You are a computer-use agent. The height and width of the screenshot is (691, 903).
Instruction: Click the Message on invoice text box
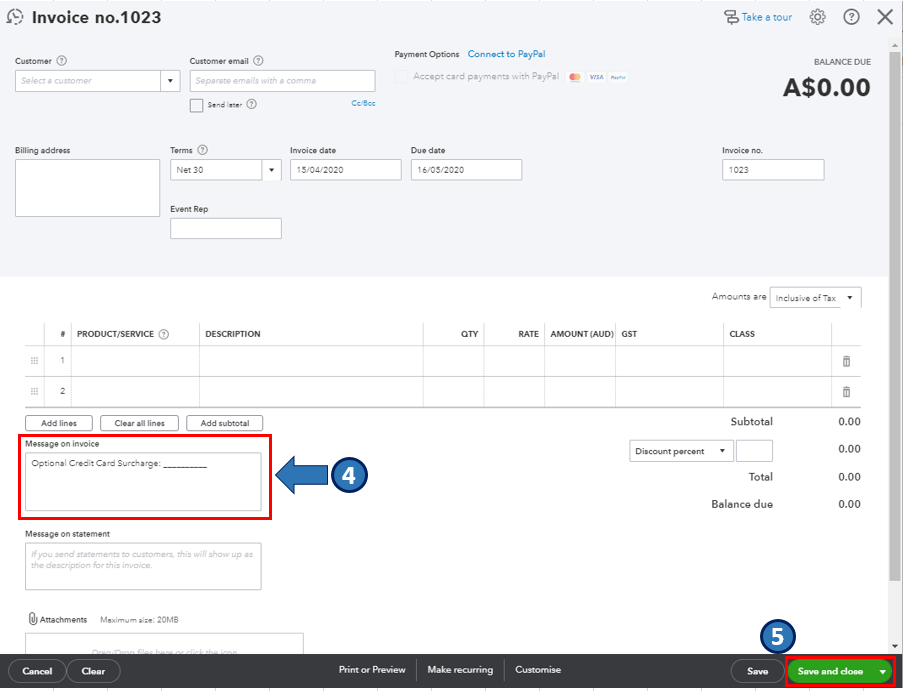coord(143,481)
